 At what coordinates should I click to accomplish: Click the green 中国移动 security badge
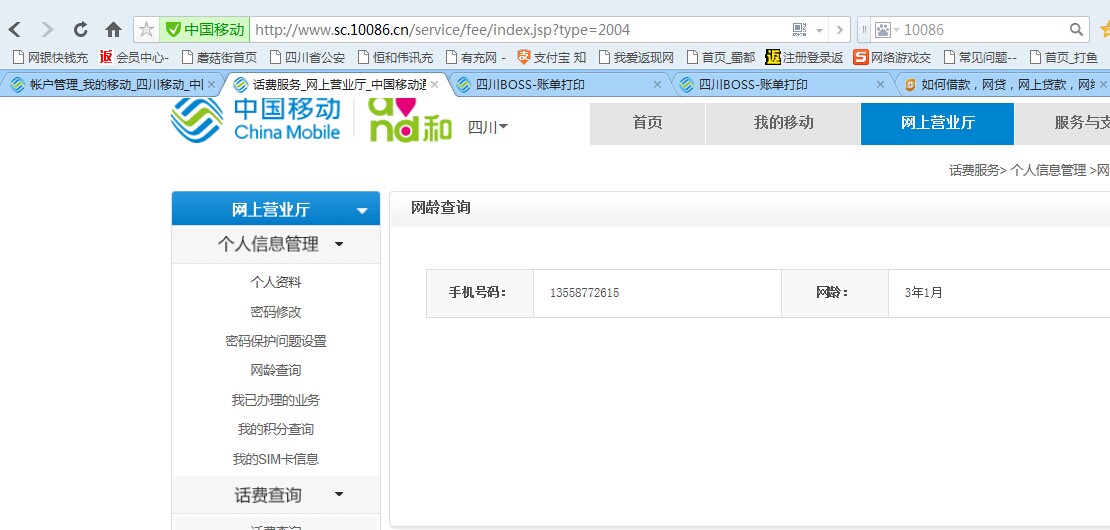(205, 30)
